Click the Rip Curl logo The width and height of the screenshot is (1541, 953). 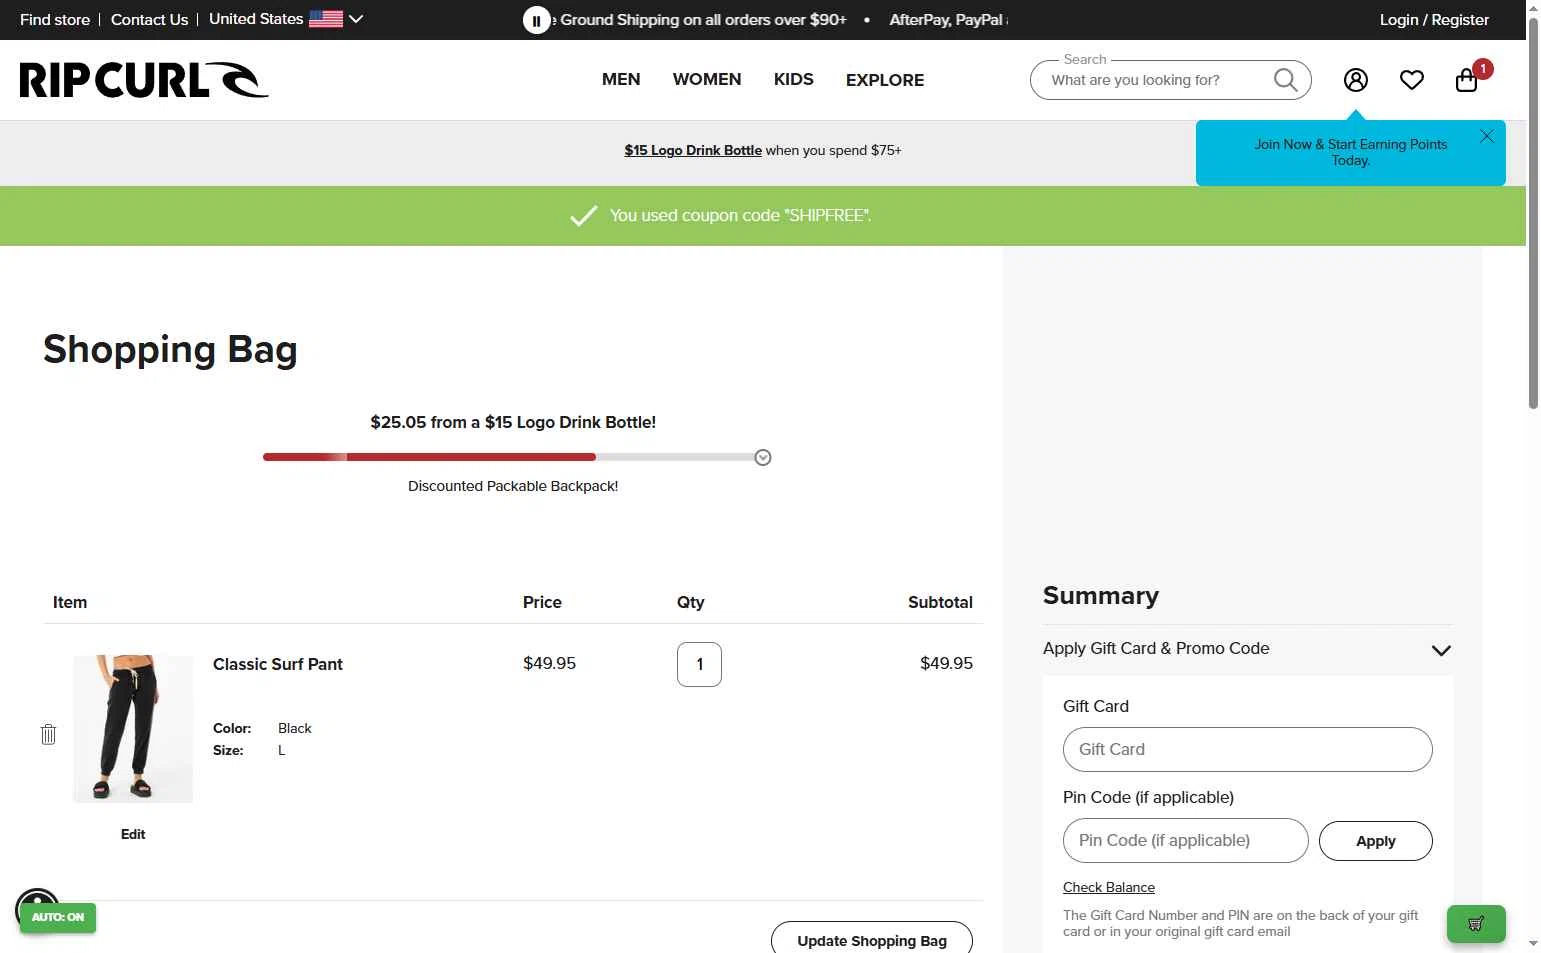pos(144,80)
